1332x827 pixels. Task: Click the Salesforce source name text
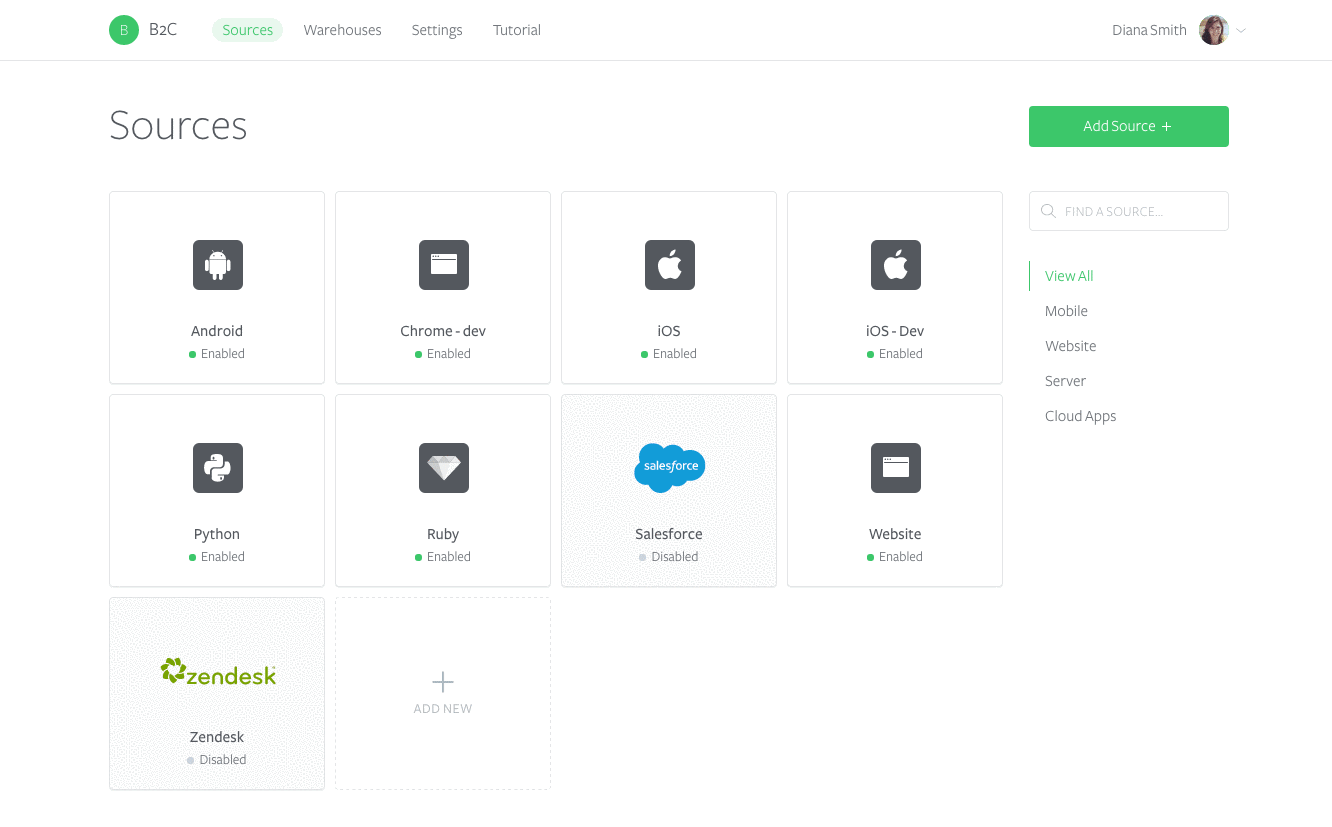click(669, 534)
